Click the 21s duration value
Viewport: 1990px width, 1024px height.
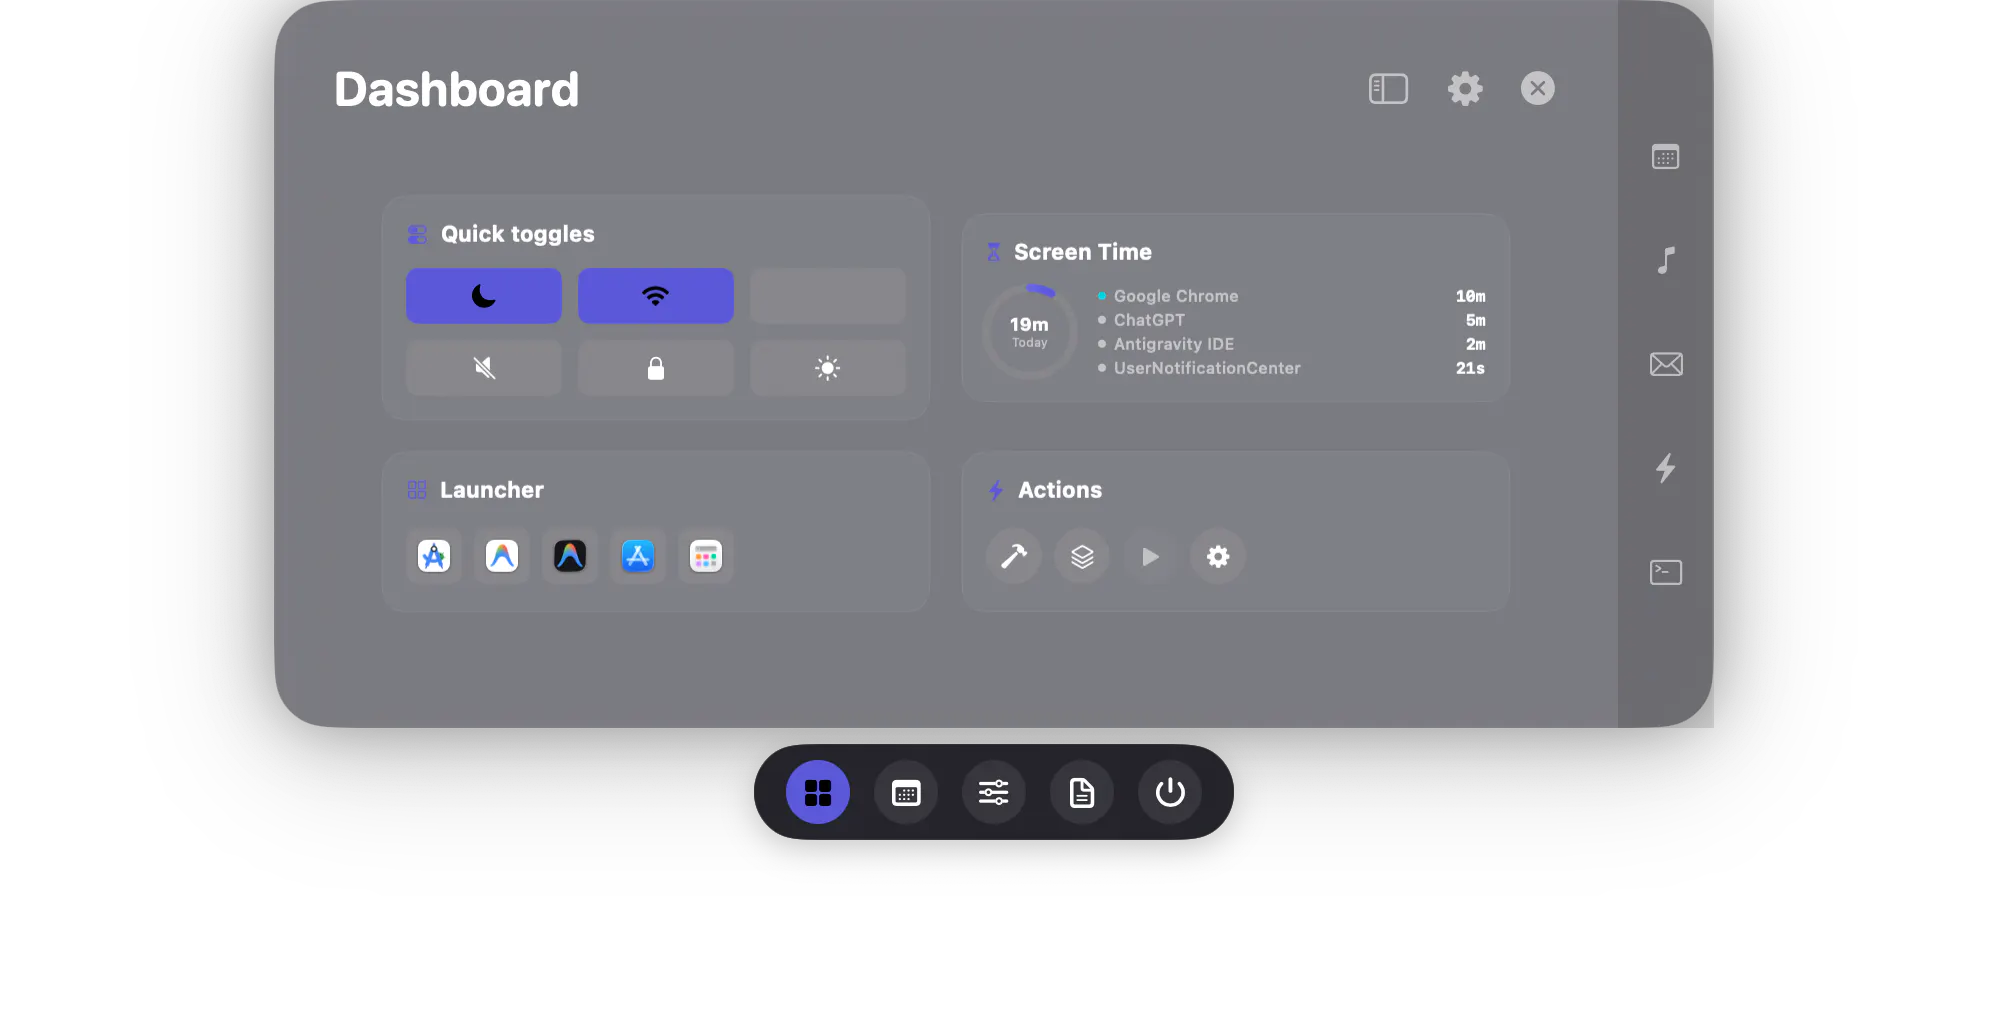[1470, 368]
